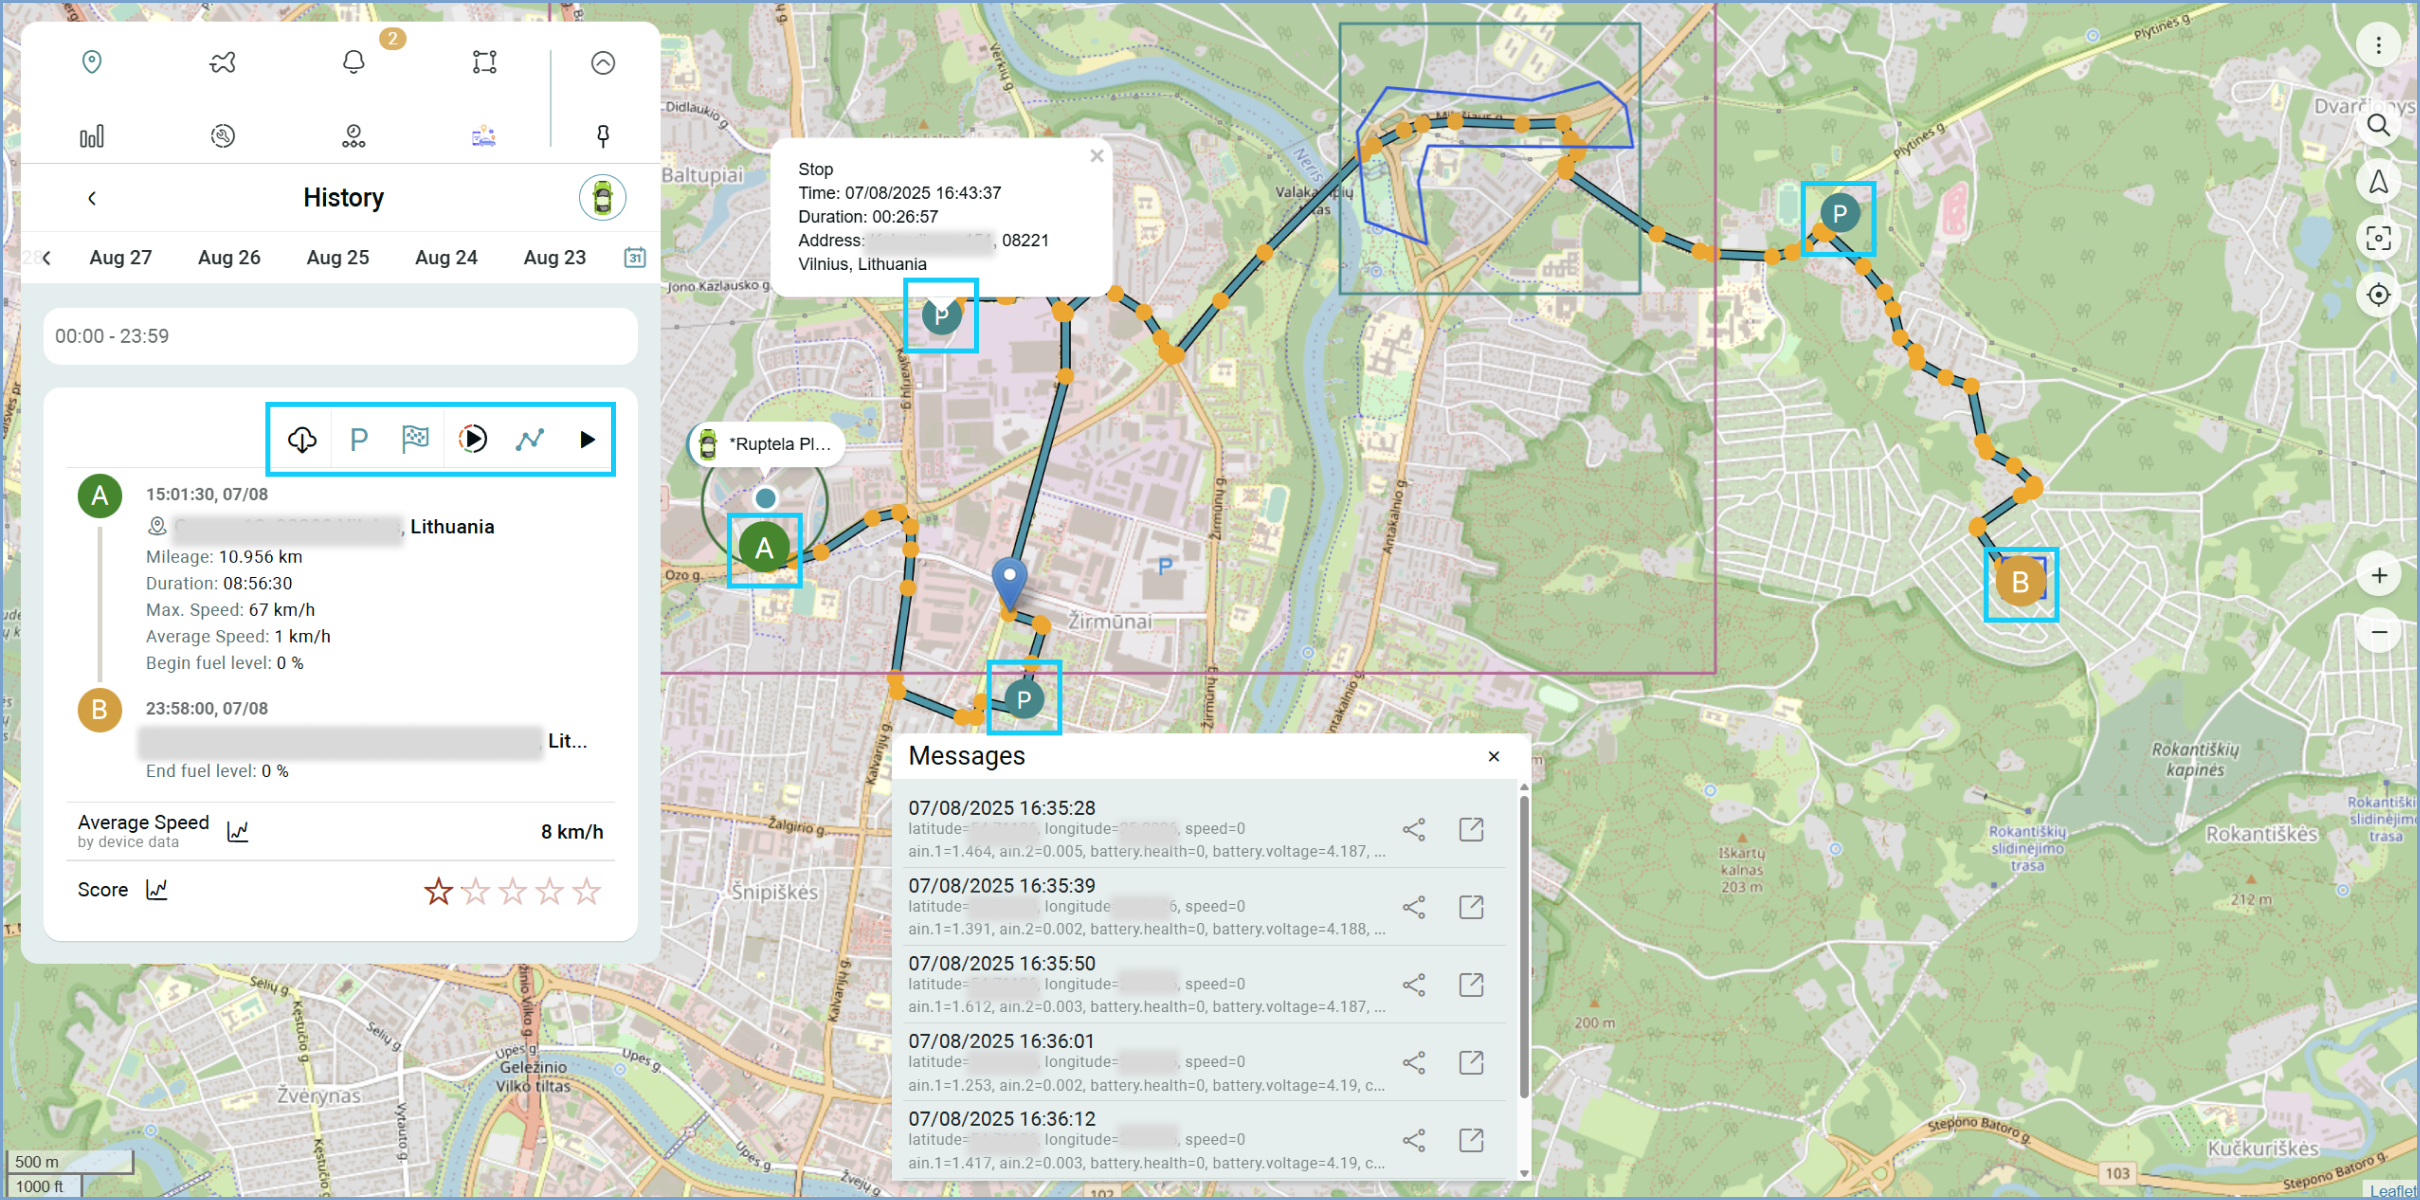Select the Aug 25 date tab
The image size is (2420, 1200).
coord(337,257)
